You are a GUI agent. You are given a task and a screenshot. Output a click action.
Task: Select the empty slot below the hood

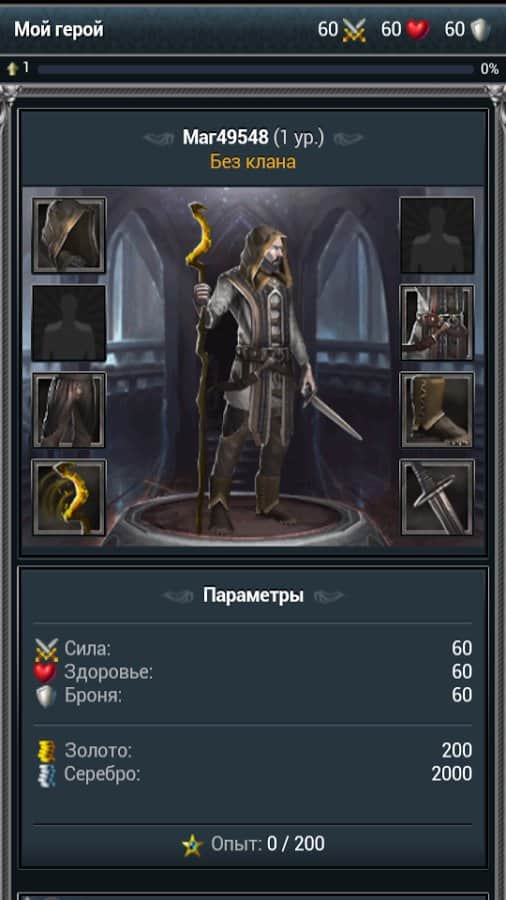(x=69, y=323)
